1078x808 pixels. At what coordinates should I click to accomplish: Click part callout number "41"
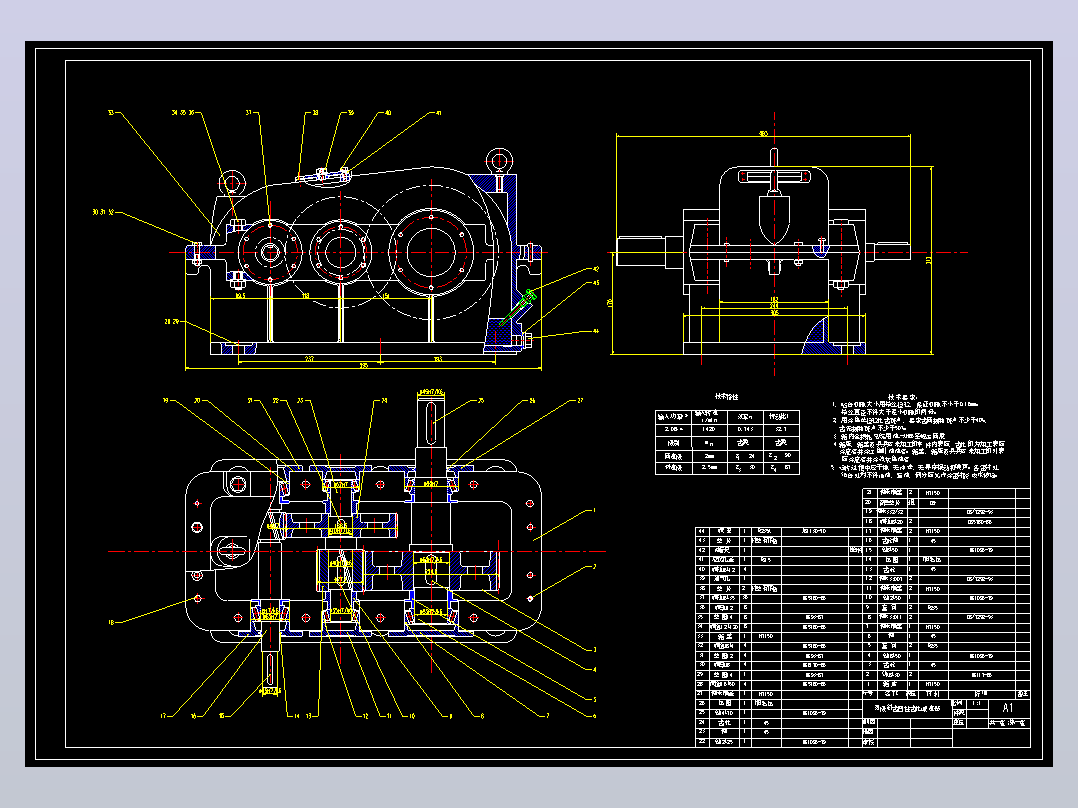(438, 113)
